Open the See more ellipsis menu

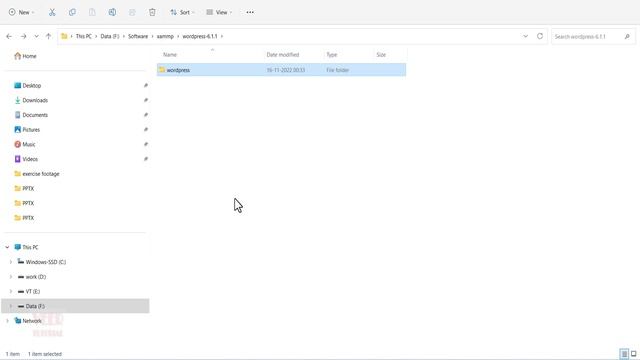(x=250, y=12)
